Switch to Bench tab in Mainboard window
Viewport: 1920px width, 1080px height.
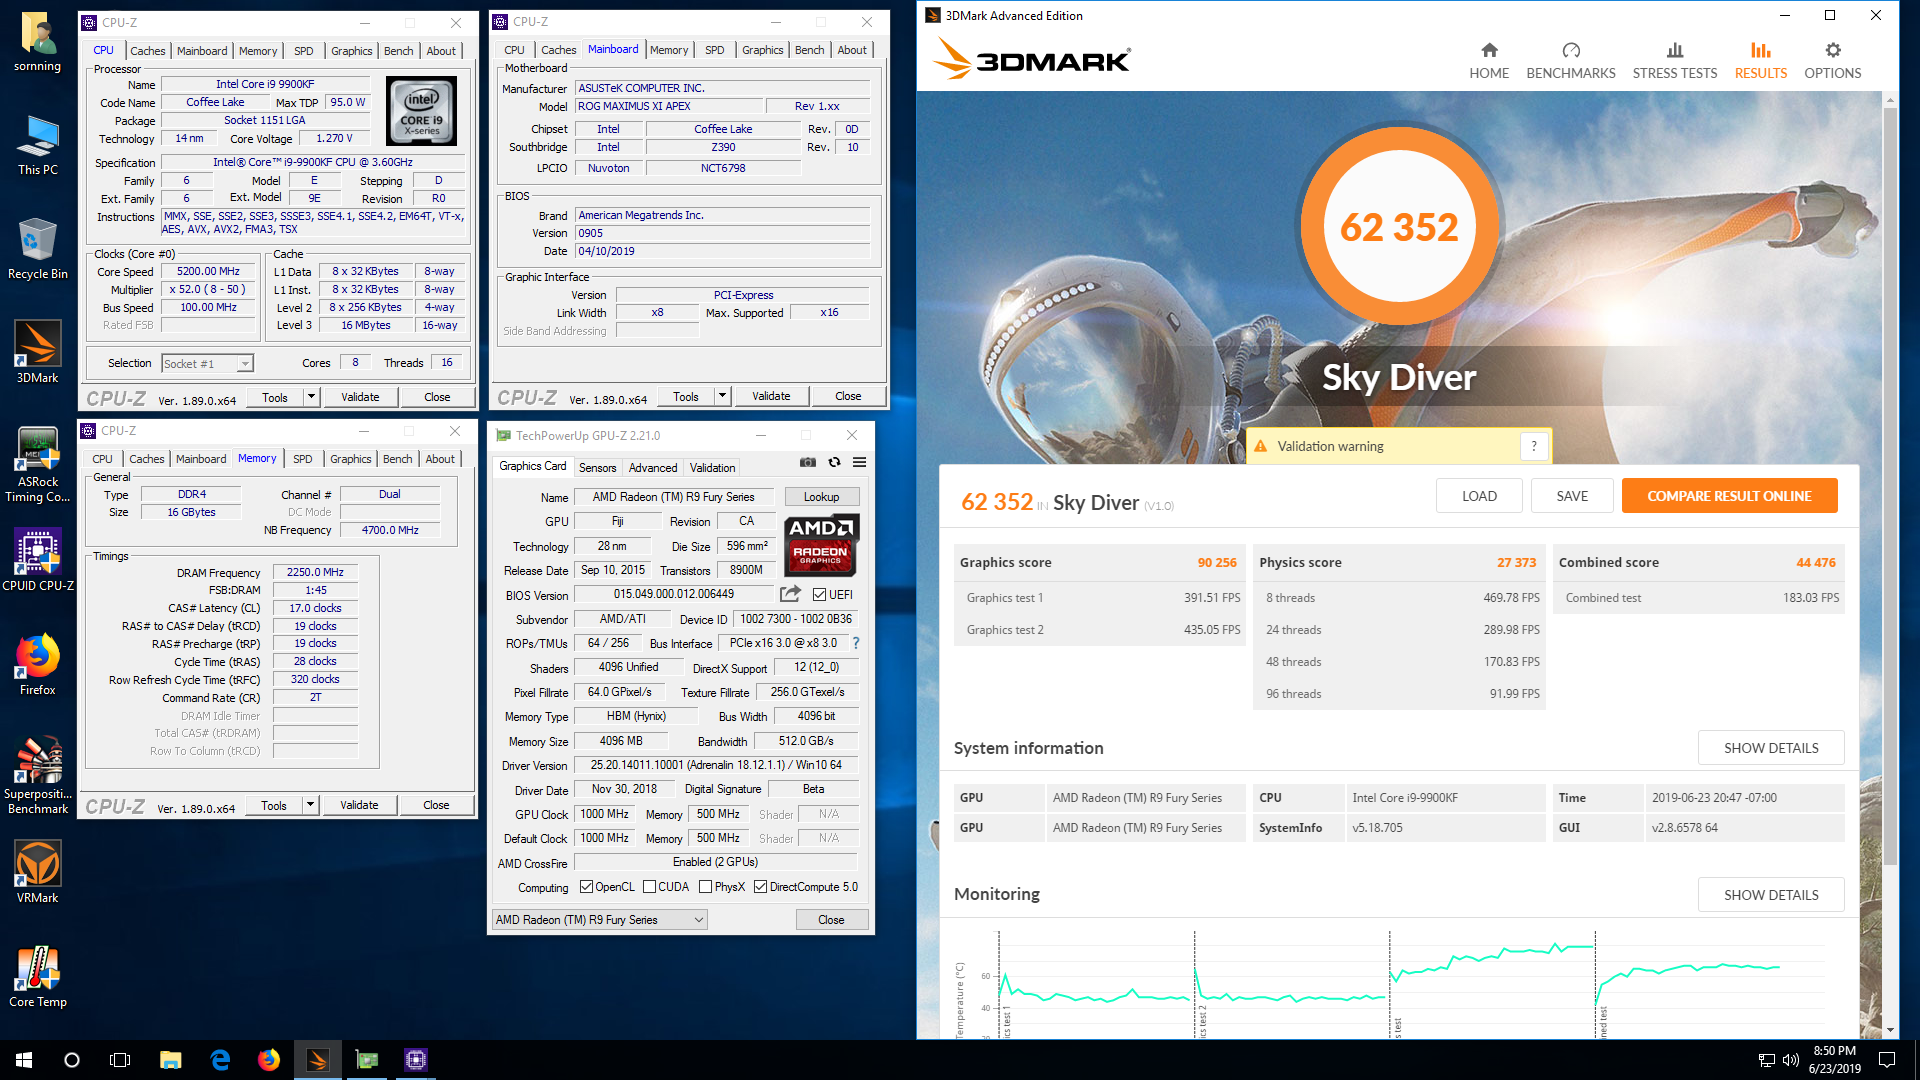(809, 50)
